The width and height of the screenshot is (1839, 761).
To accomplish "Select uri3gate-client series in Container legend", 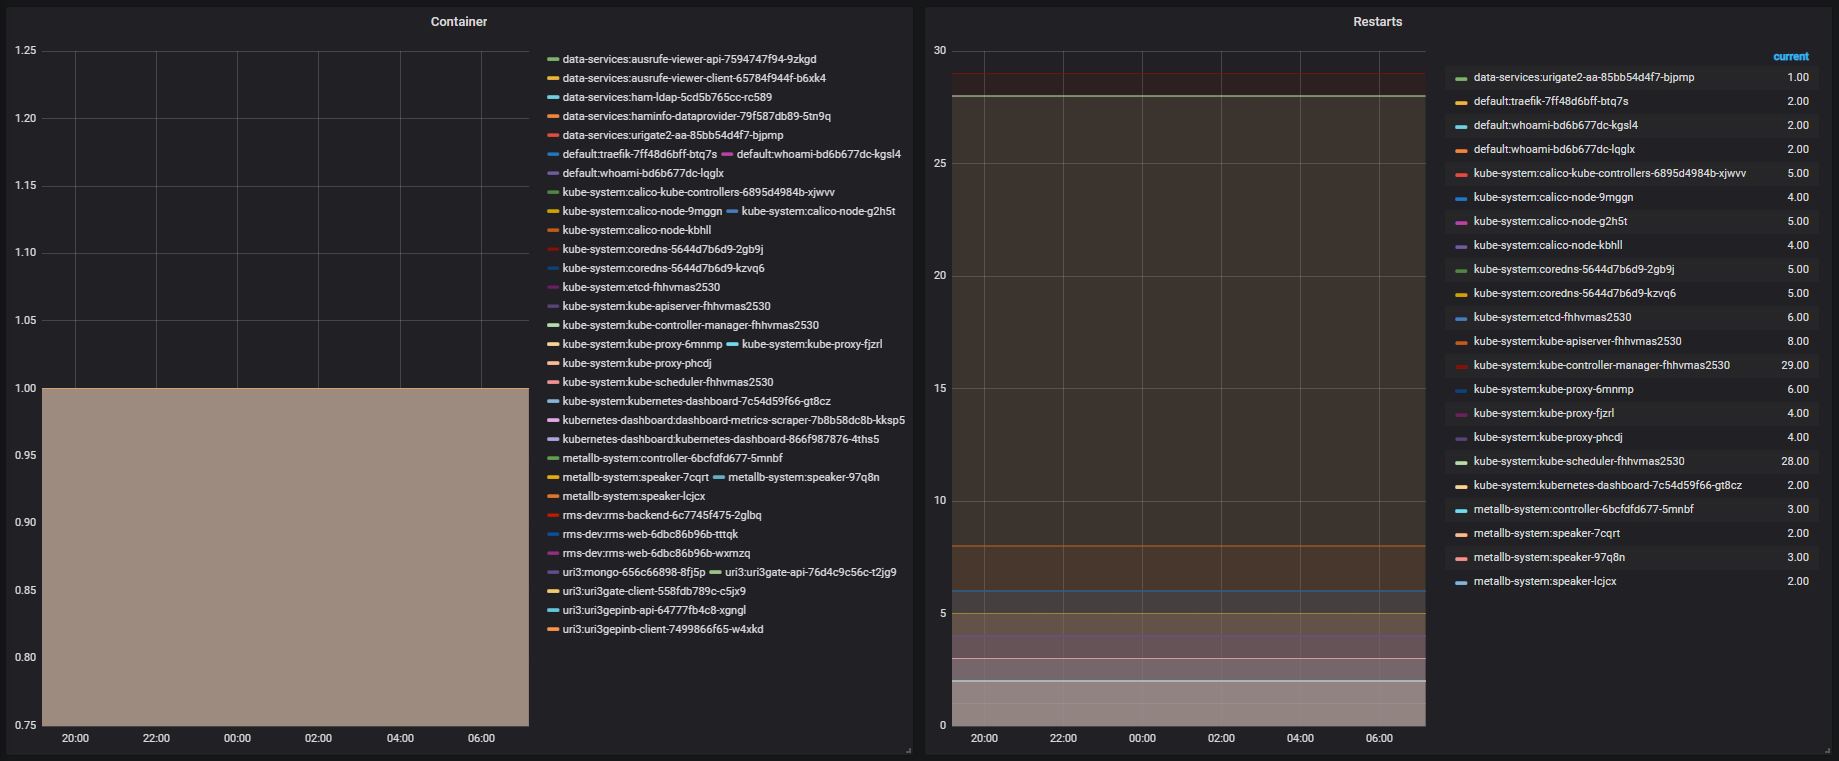I will [654, 591].
